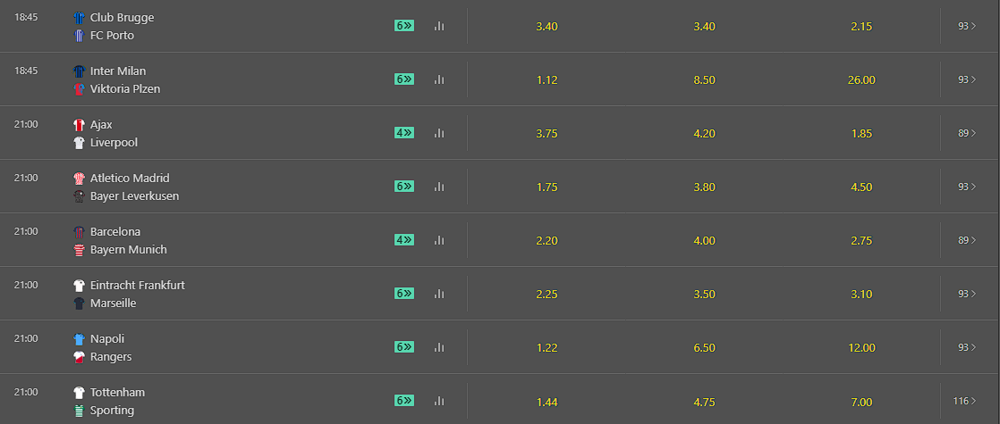
Task: Select draw odds 4.00 for Barcelona match
Action: (704, 241)
